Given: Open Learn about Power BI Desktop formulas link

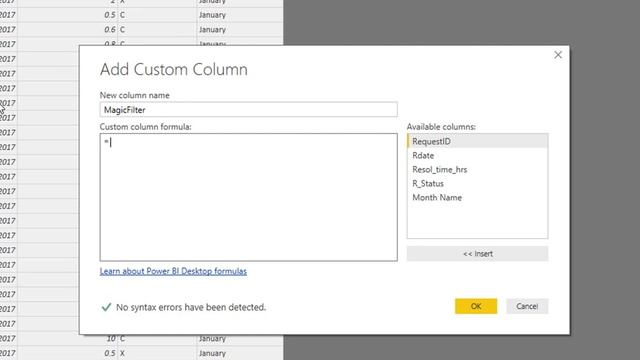Looking at the screenshot, I should click(173, 271).
